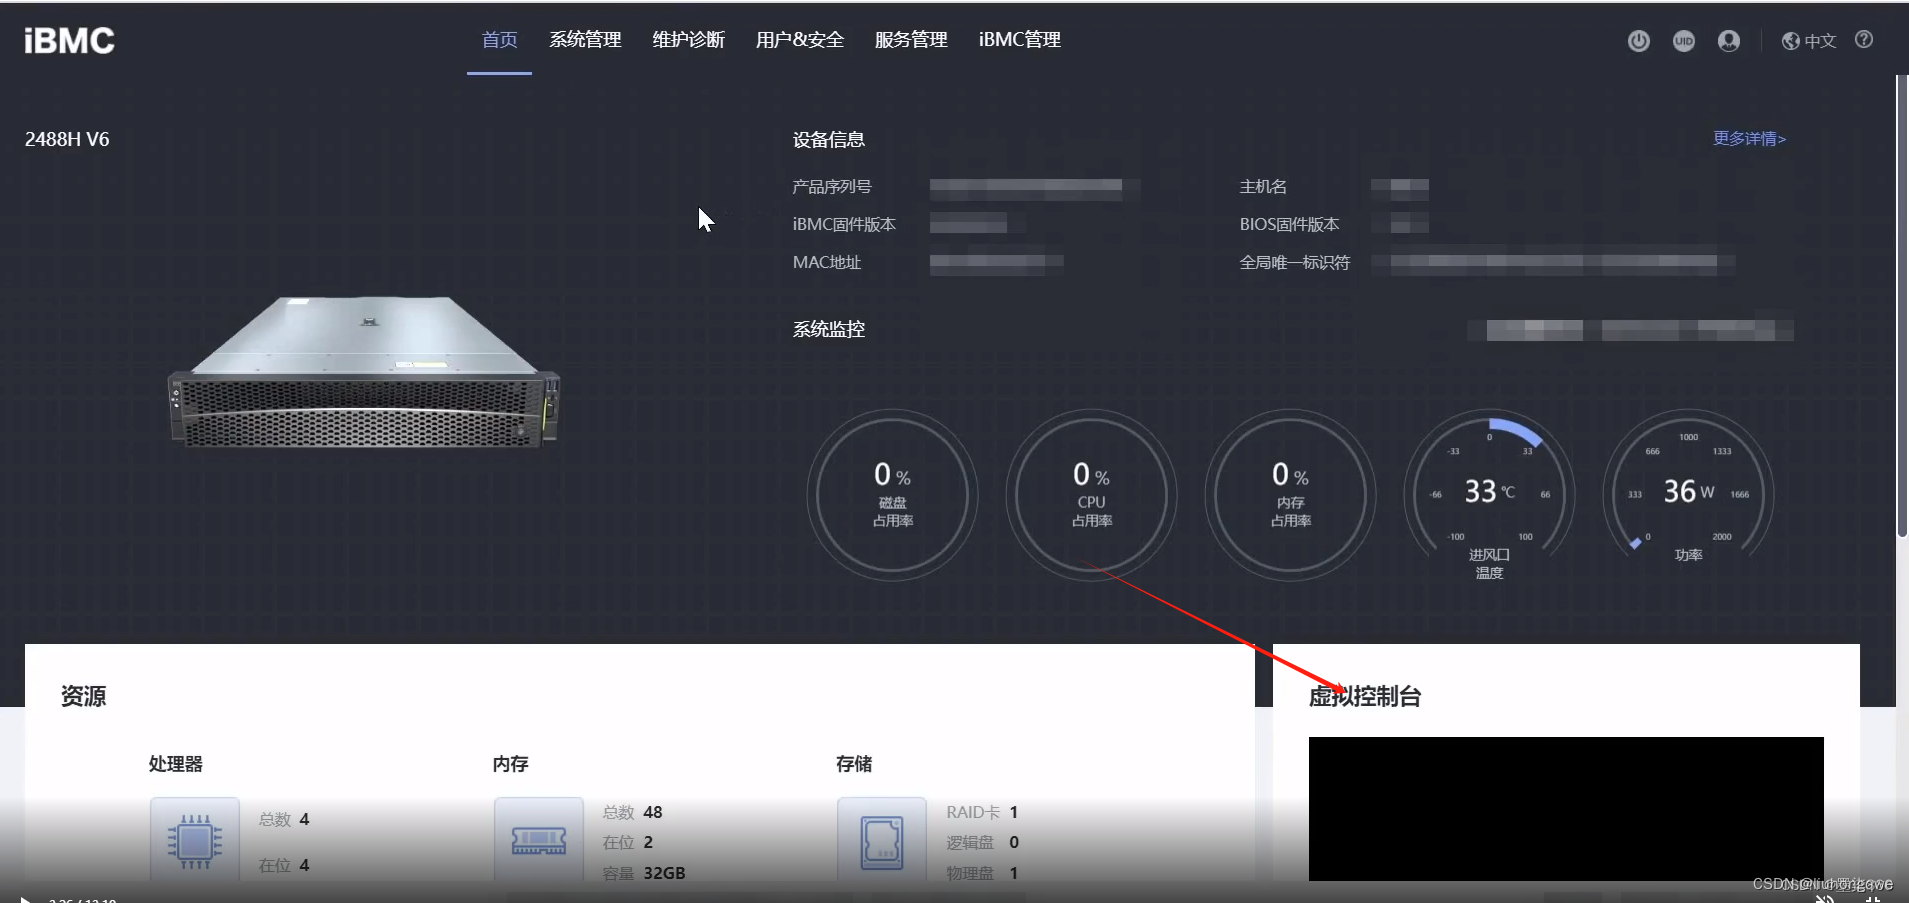Click the 产品序列号 label
The height and width of the screenshot is (903, 1909).
(x=832, y=187)
